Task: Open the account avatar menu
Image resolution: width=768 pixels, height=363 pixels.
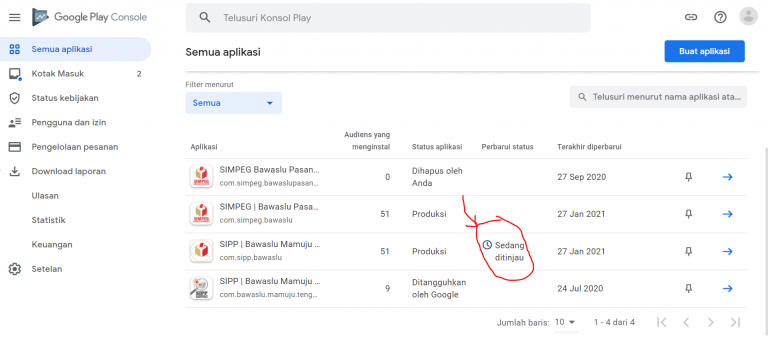Action: pos(748,16)
